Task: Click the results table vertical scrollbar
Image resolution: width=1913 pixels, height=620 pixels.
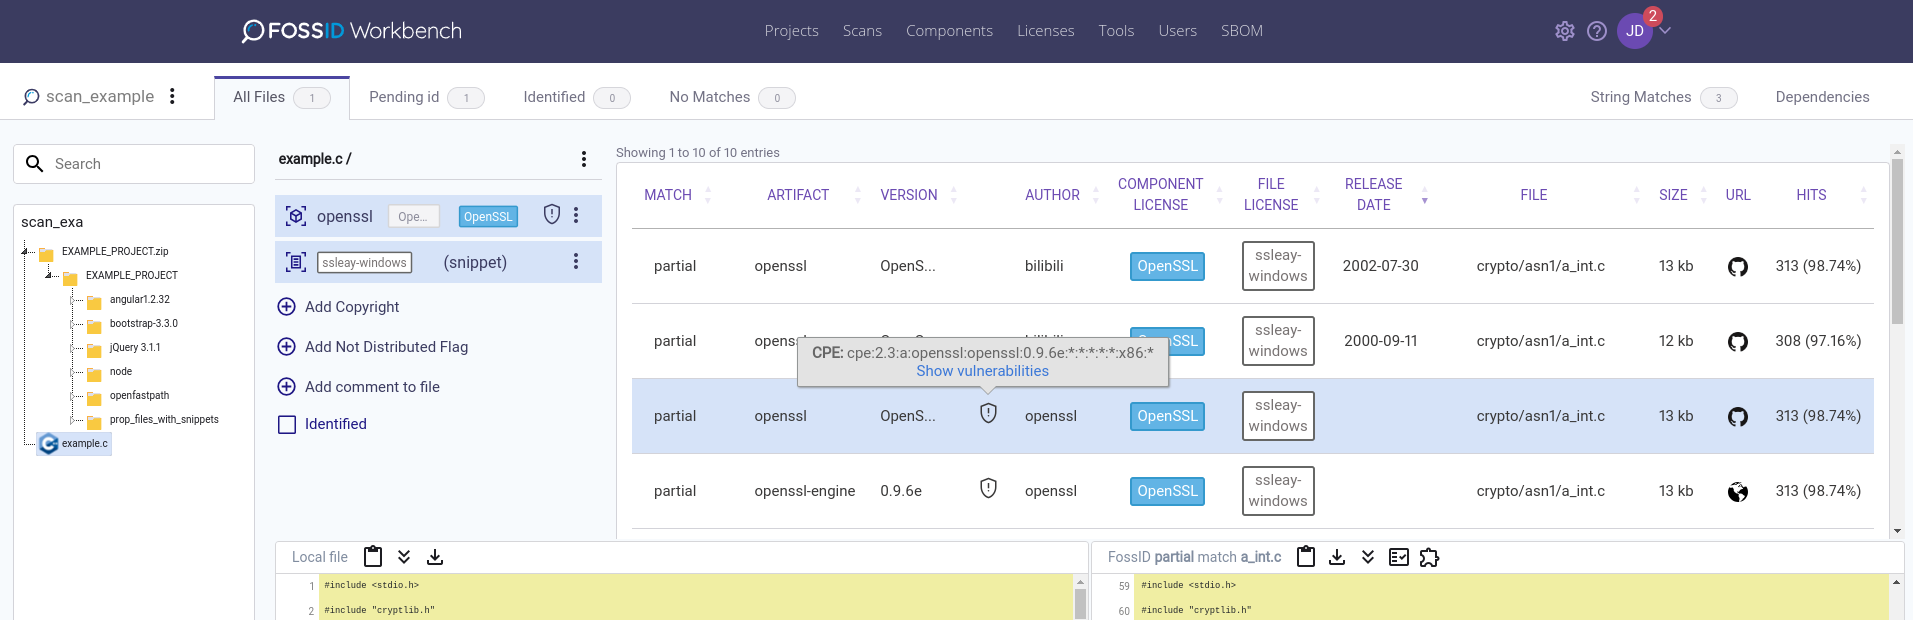Action: point(1897,240)
